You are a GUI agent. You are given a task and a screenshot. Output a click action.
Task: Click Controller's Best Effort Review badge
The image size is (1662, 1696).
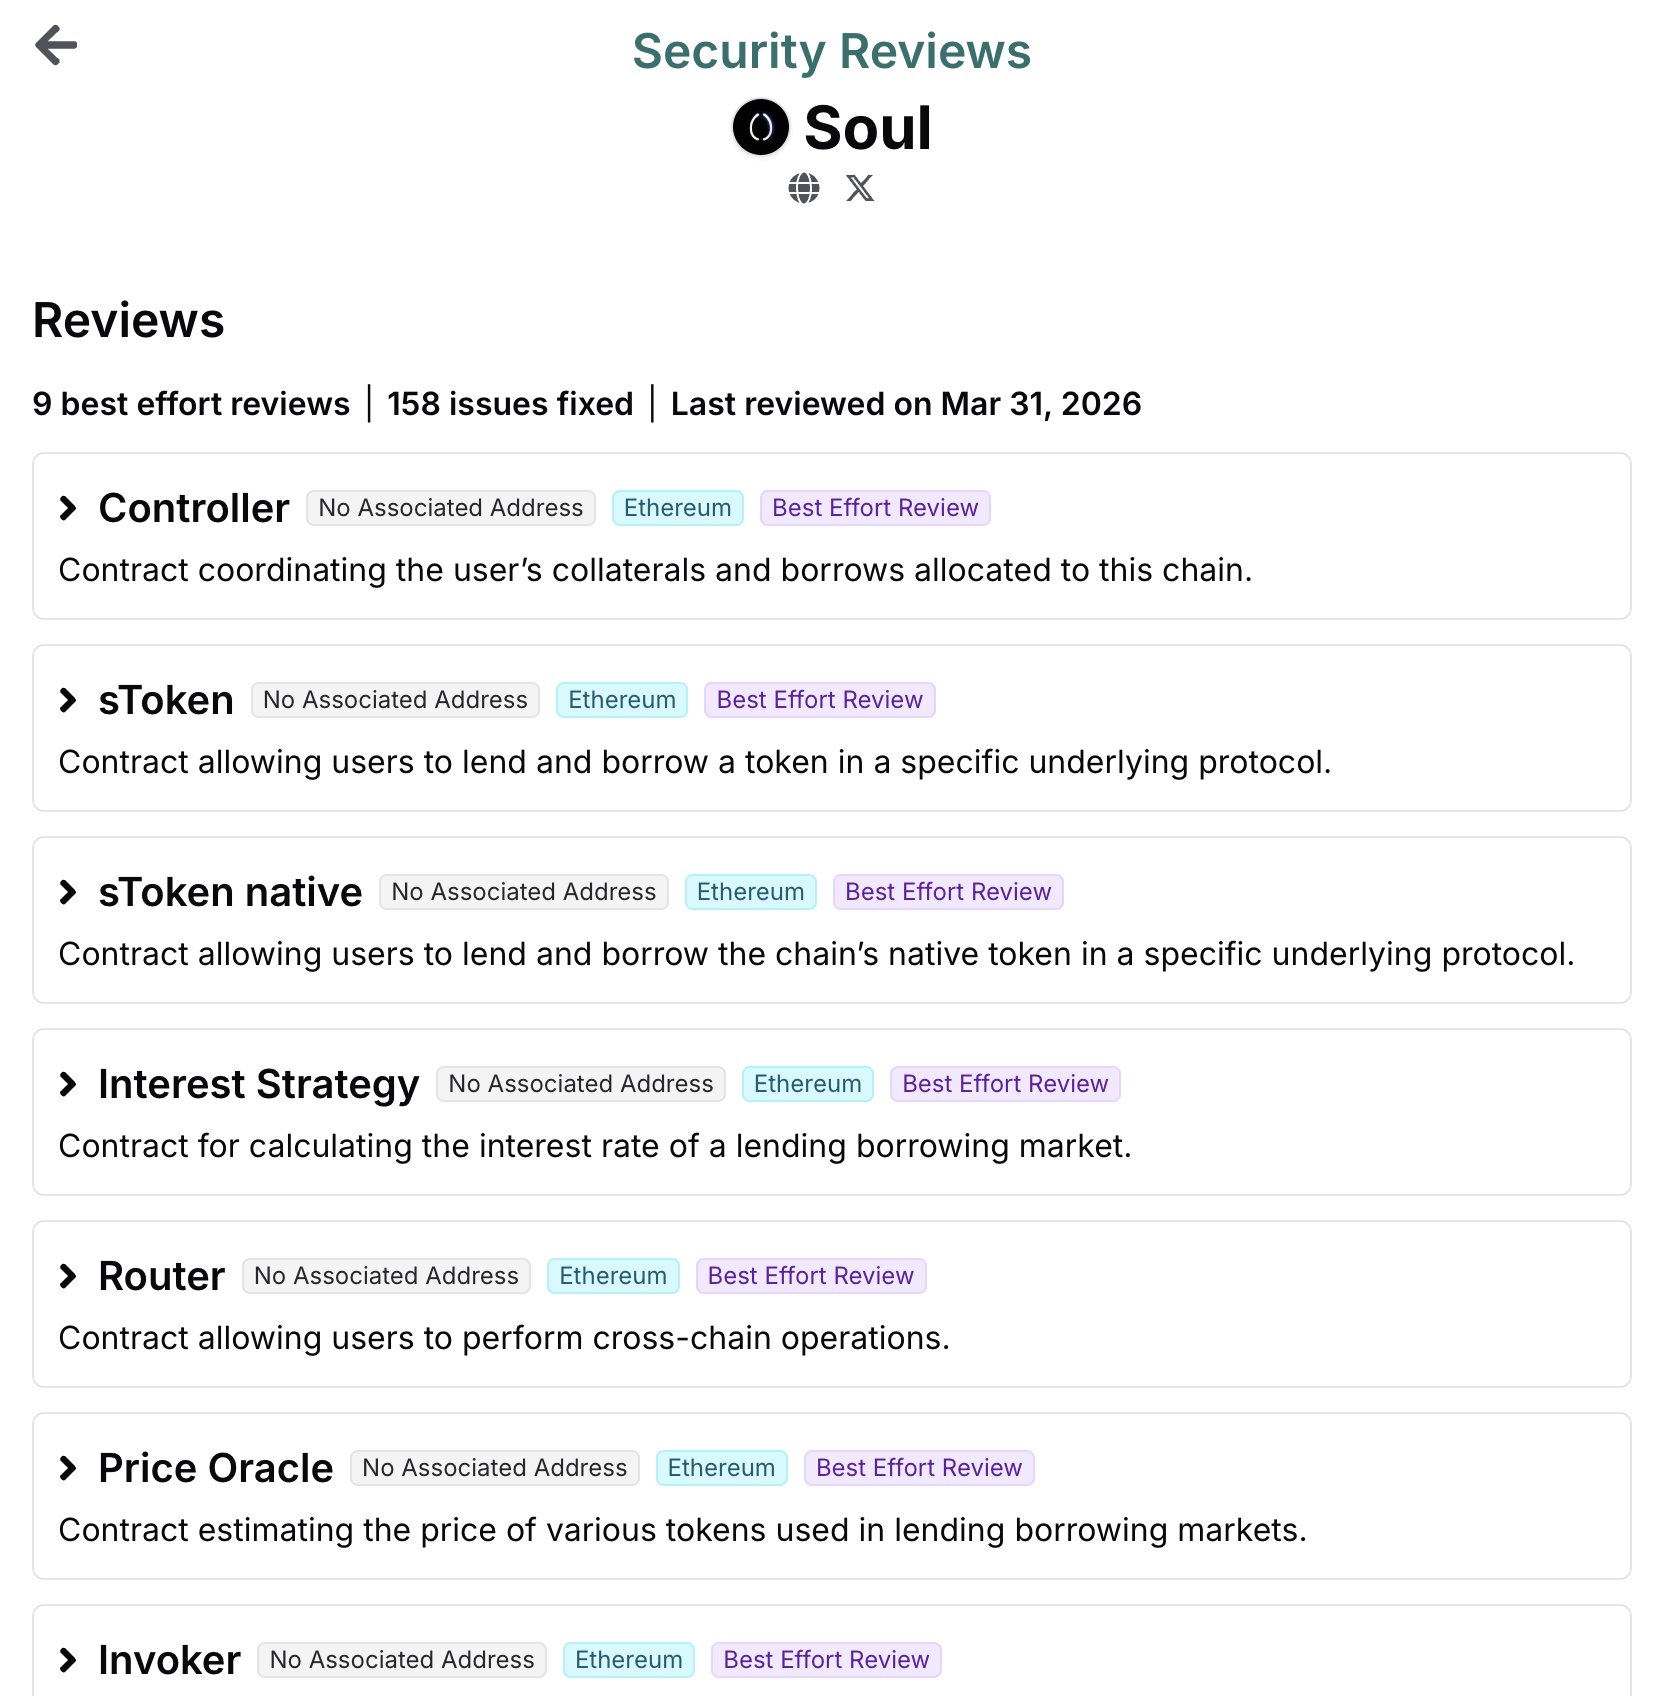click(x=875, y=508)
